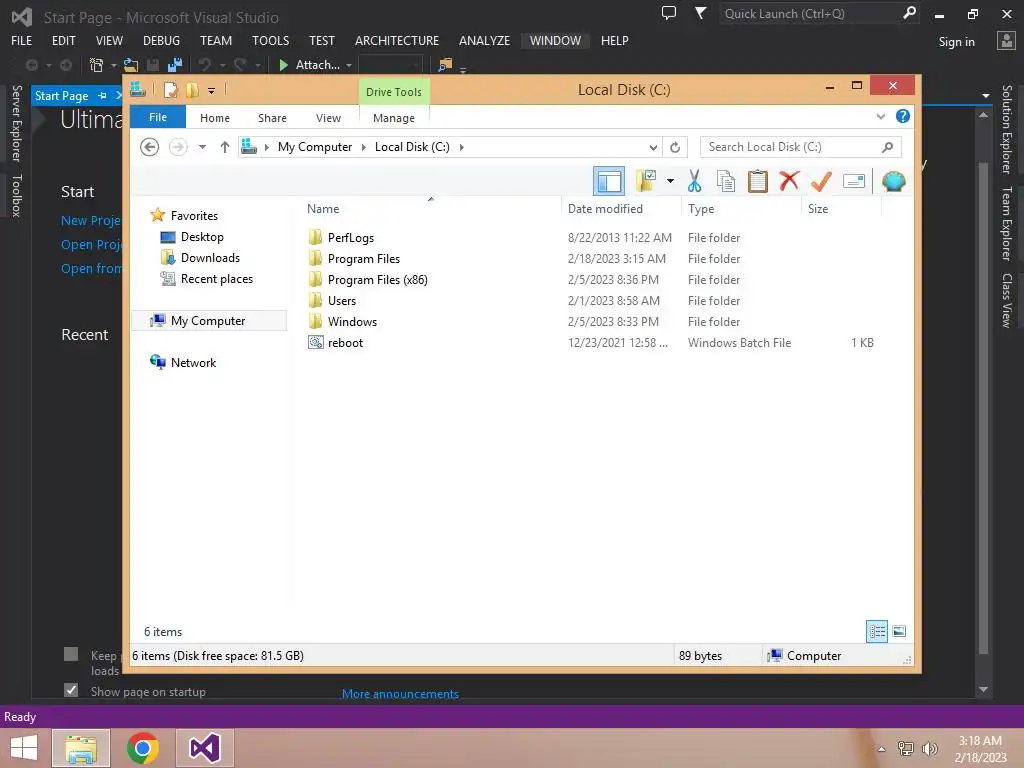
Task: Select the Program Files (x86) folder
Action: point(377,280)
